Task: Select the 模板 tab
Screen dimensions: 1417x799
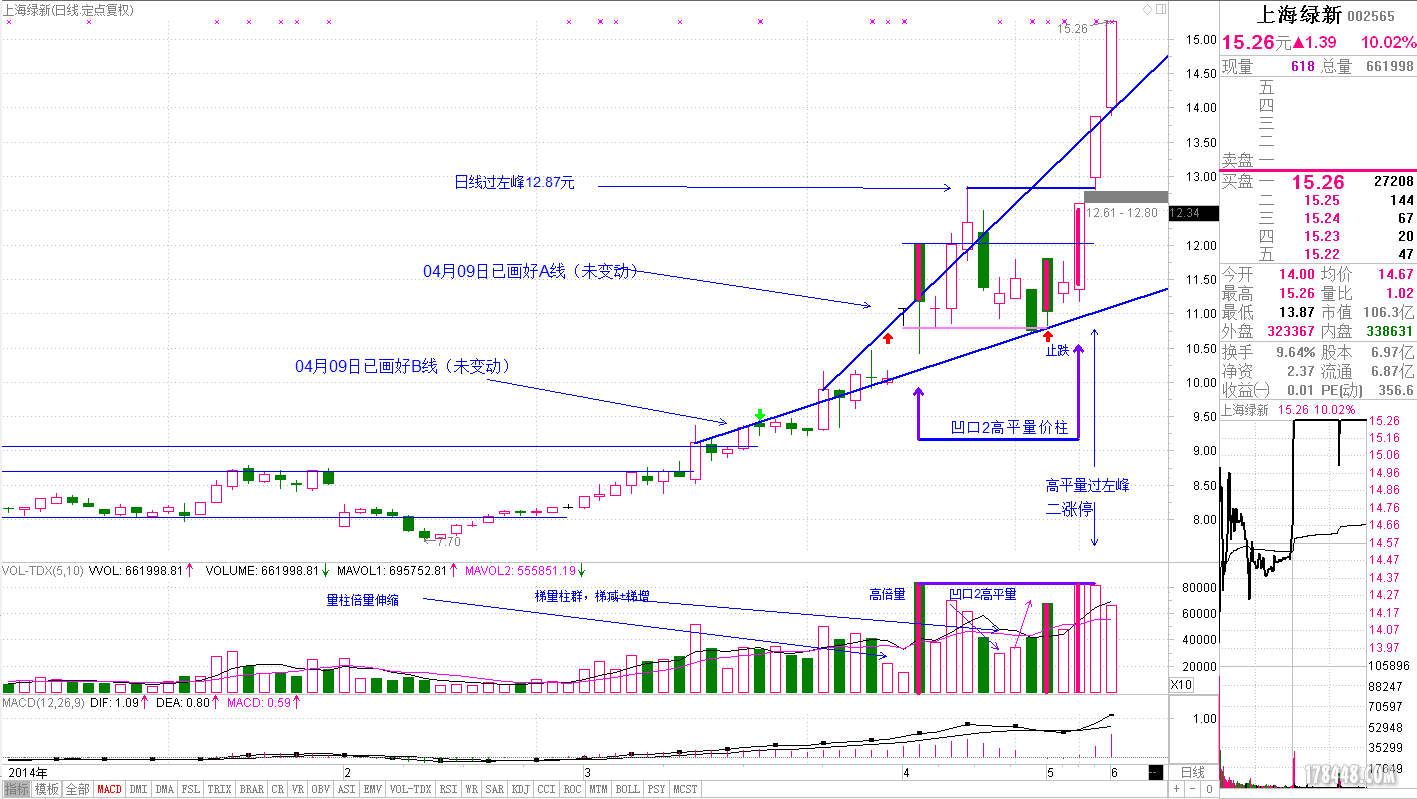Action: tap(47, 789)
